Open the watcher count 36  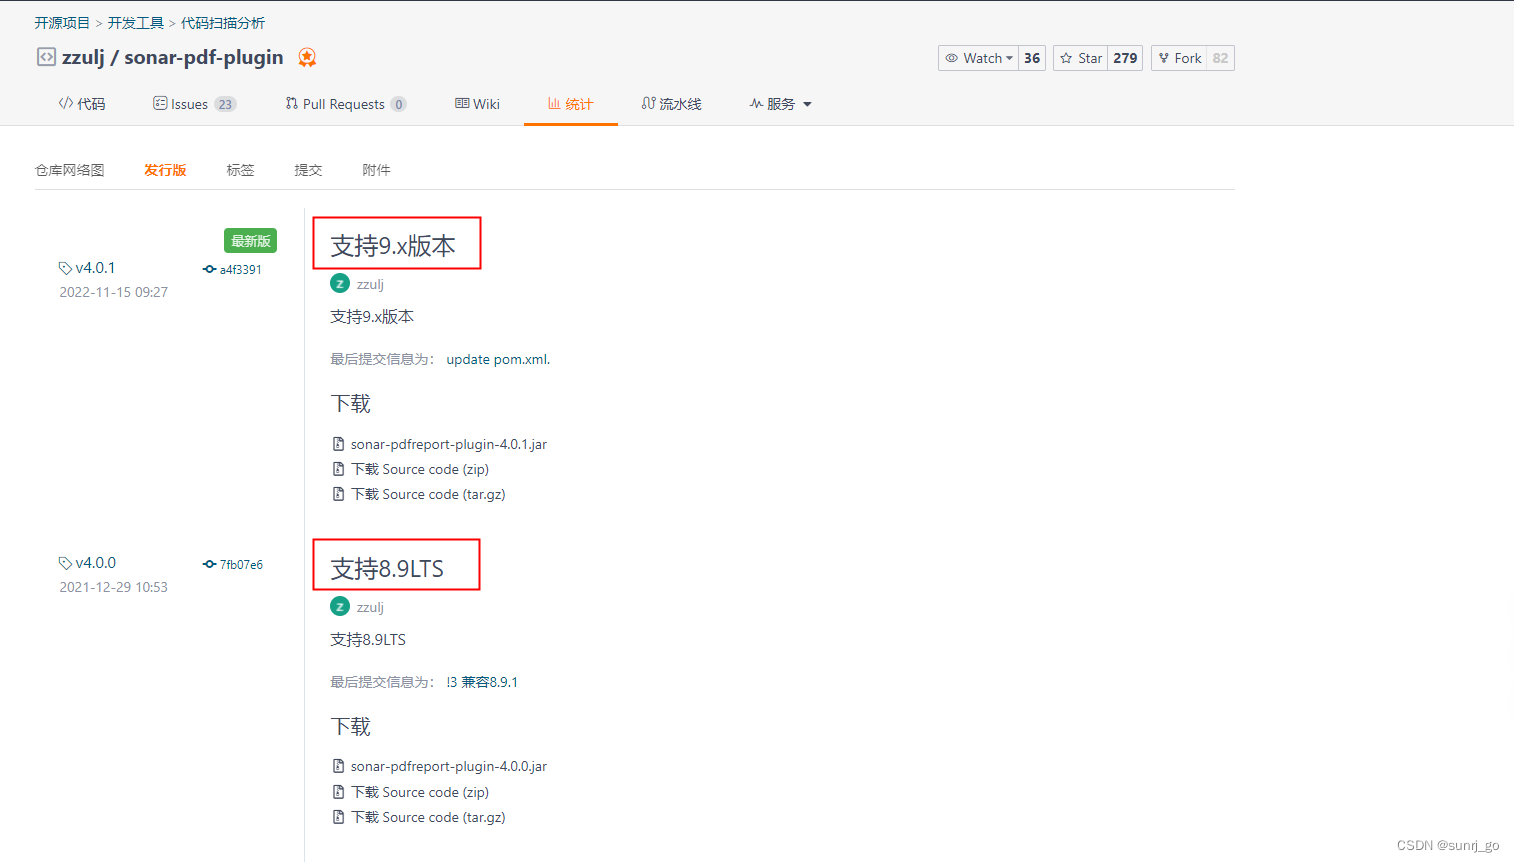[1032, 58]
